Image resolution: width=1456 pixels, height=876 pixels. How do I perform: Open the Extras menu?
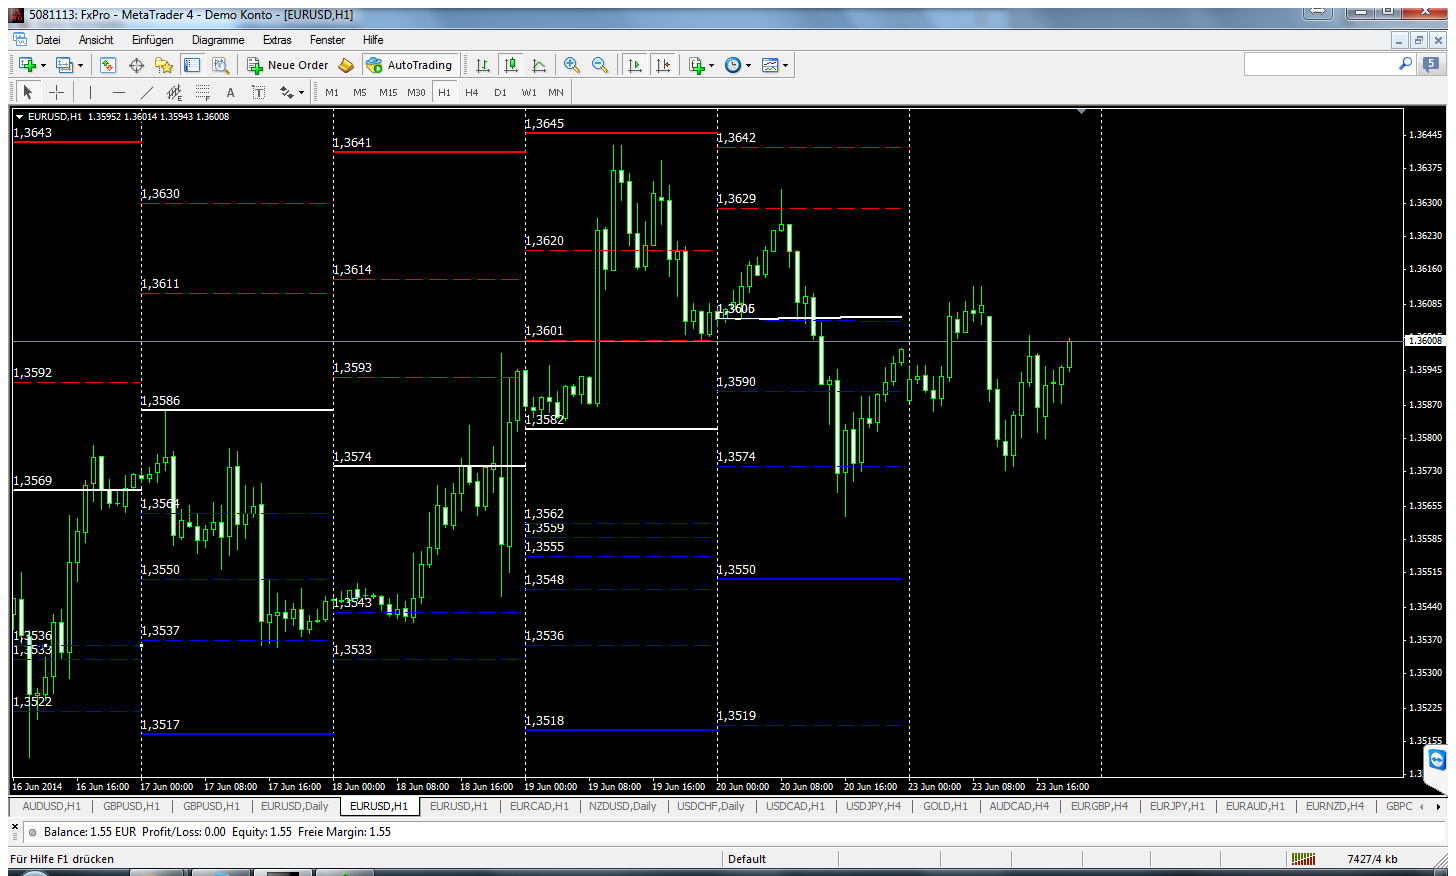277,40
